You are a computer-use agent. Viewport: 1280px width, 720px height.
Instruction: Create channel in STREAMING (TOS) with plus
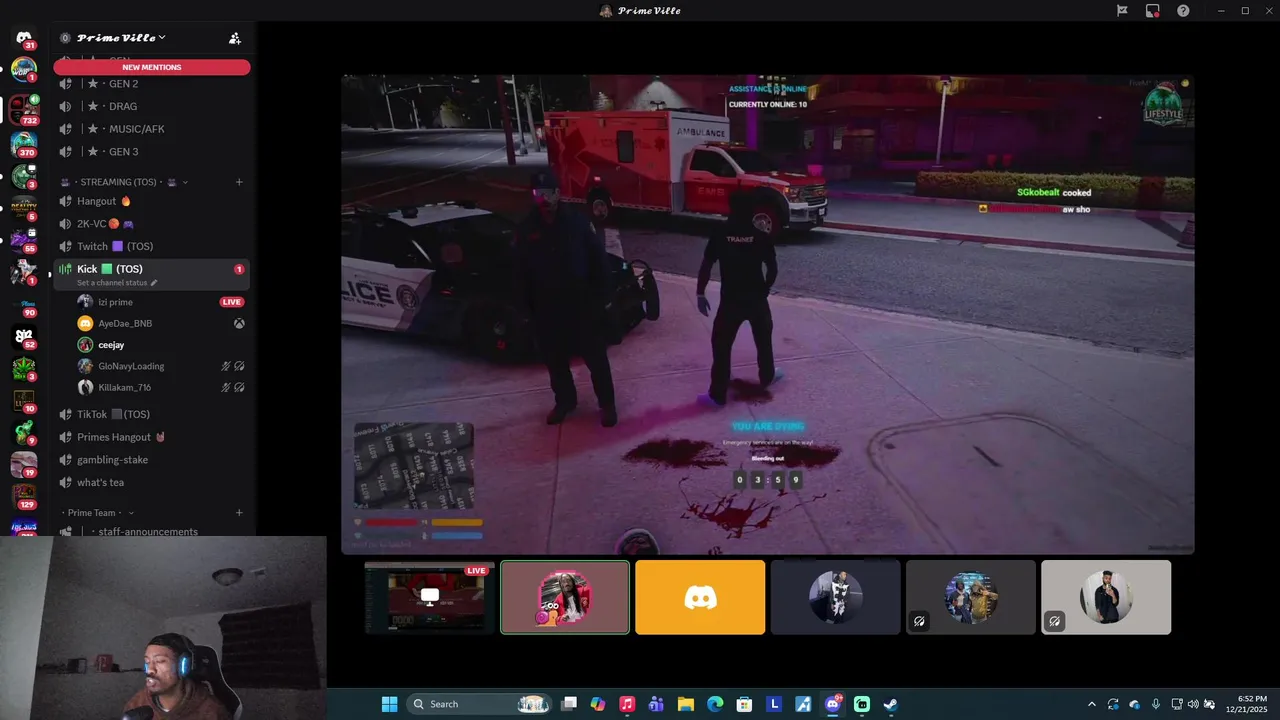click(239, 182)
